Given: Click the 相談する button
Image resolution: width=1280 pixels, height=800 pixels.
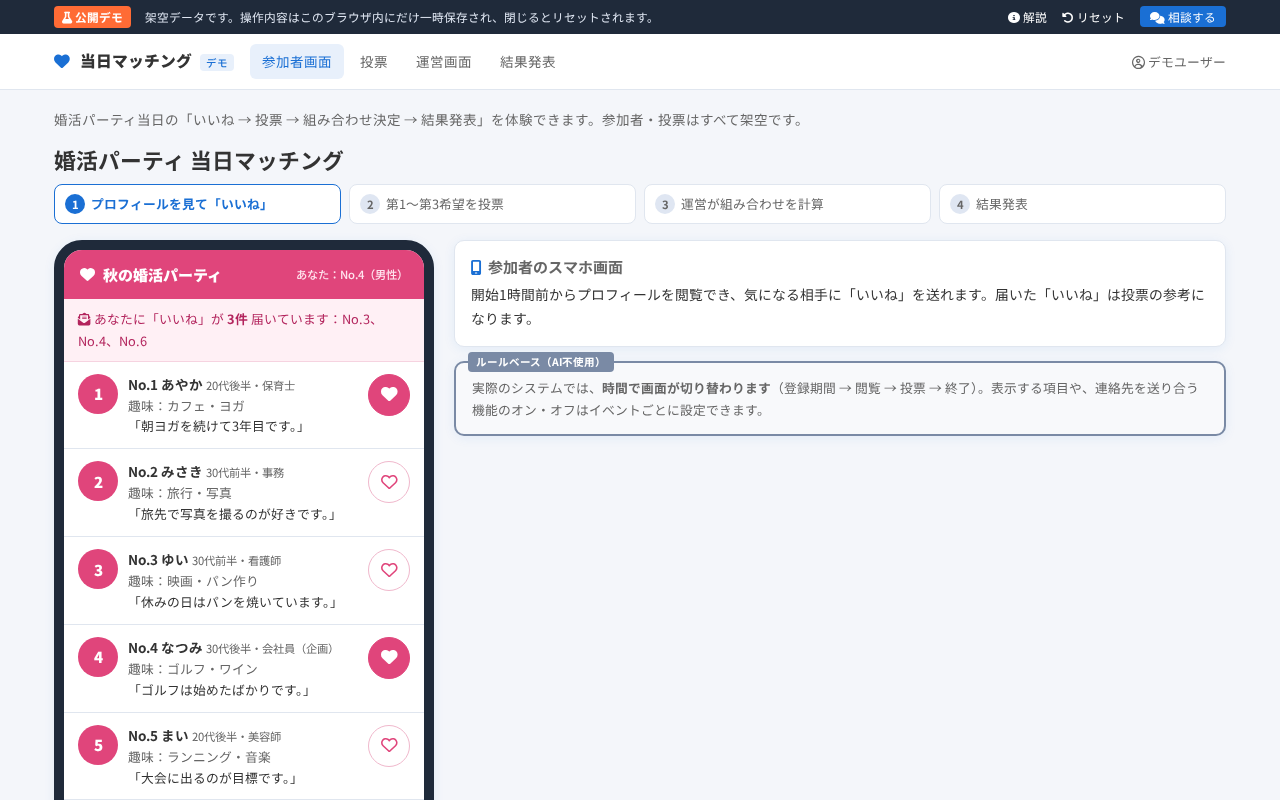Looking at the screenshot, I should [1183, 17].
